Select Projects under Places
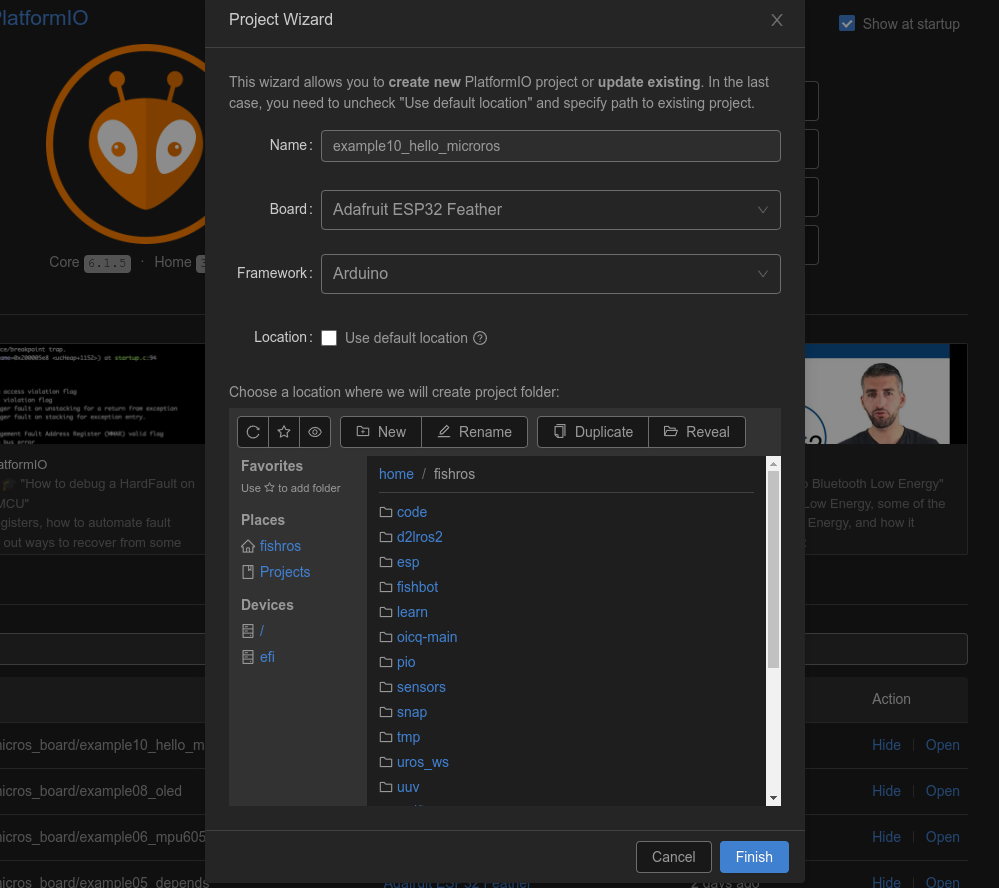999x888 pixels. click(285, 572)
